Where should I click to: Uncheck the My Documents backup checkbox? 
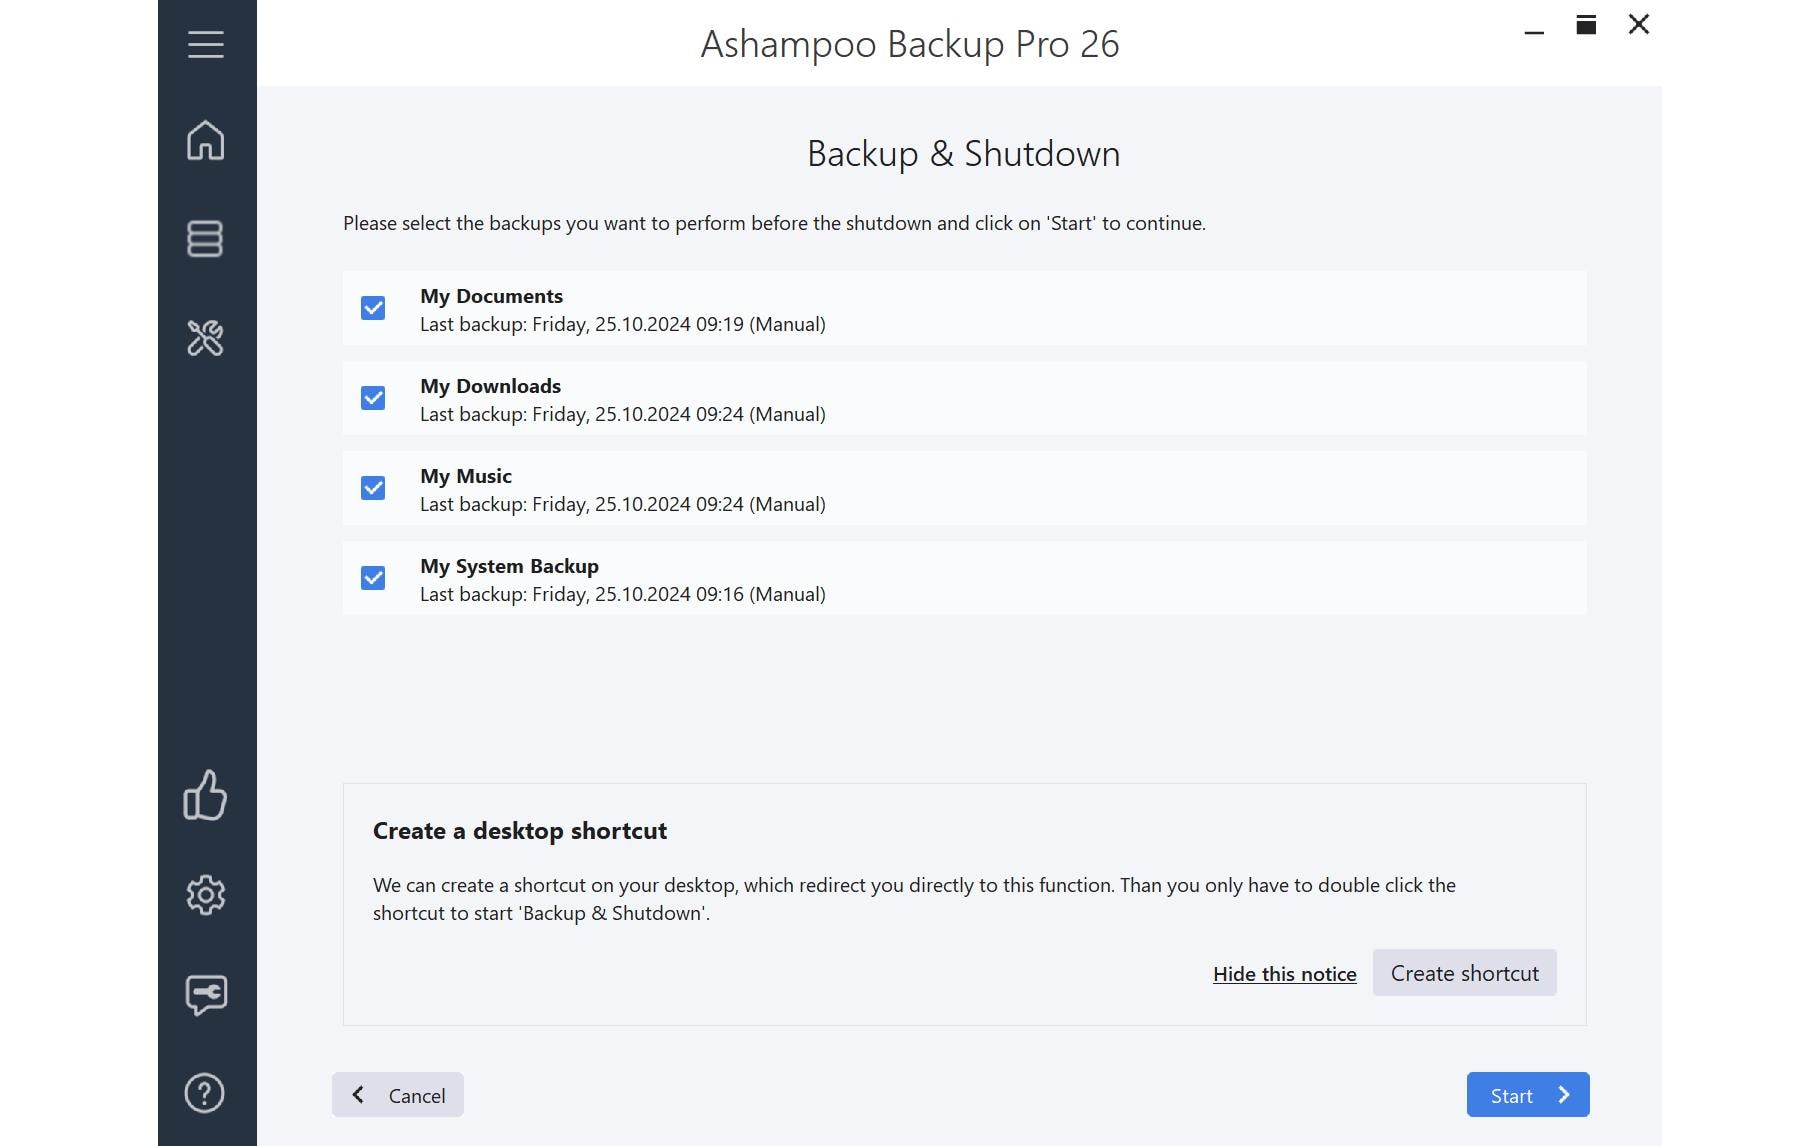tap(373, 308)
